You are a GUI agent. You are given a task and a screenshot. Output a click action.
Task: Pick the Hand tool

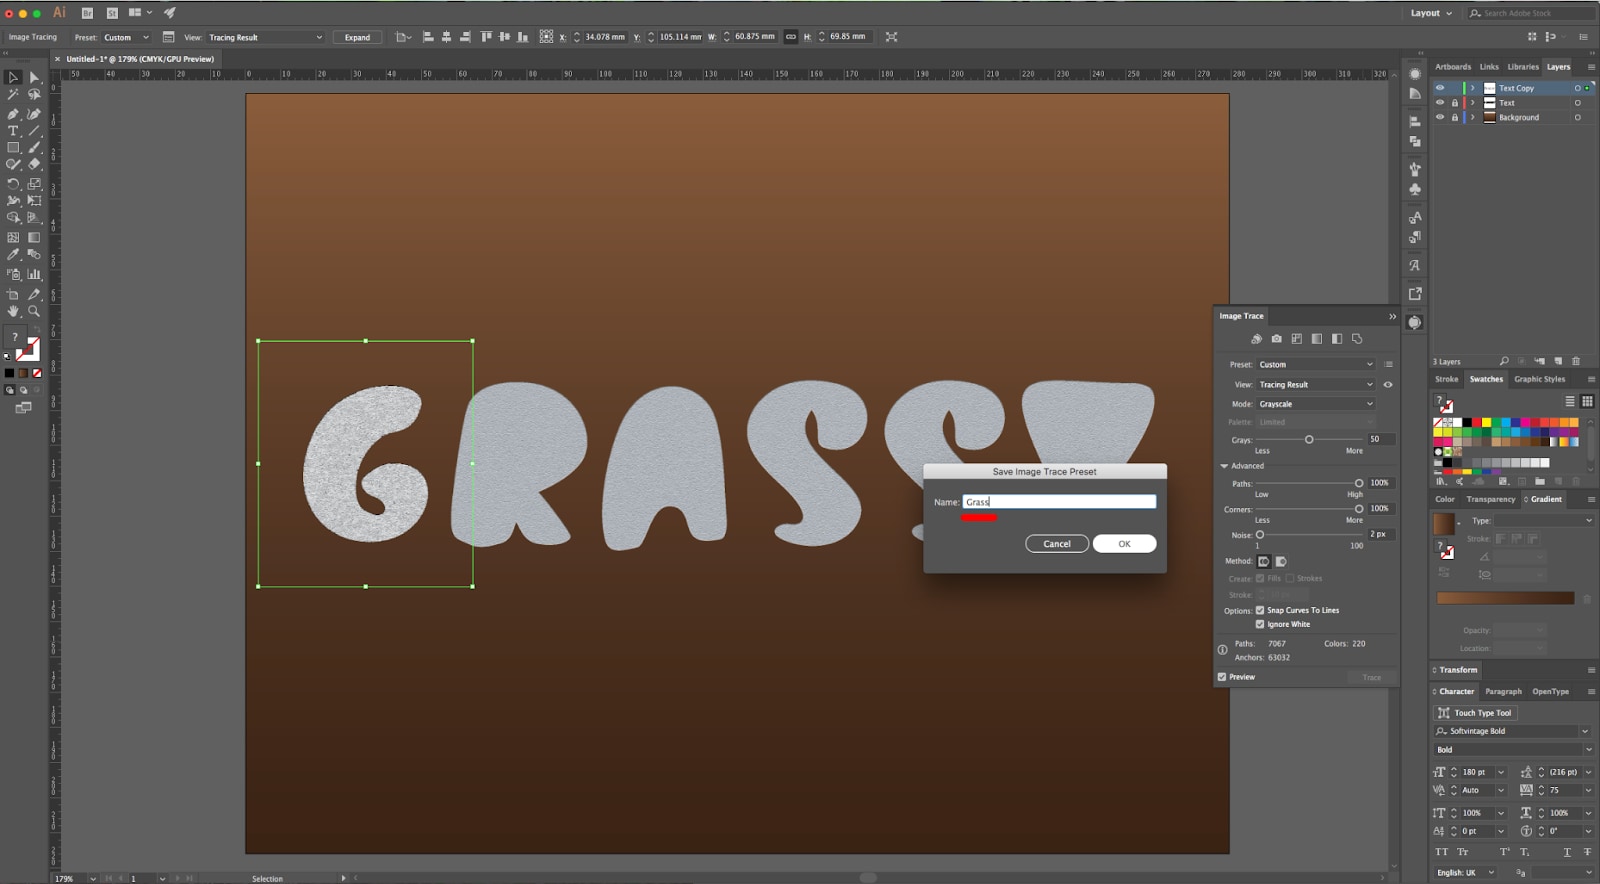pos(13,312)
